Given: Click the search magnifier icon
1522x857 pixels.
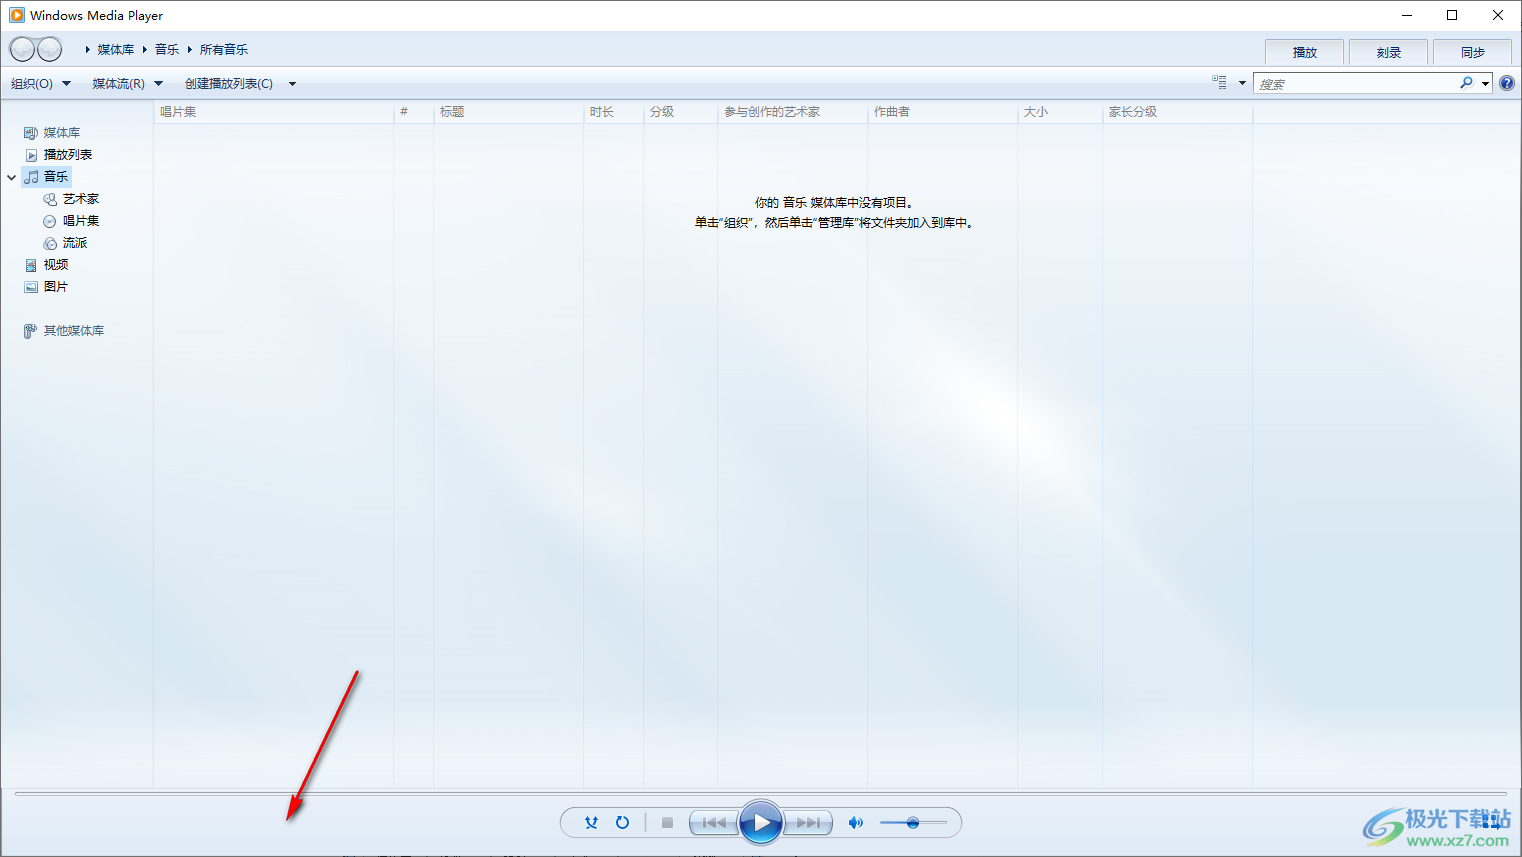Looking at the screenshot, I should (1466, 83).
